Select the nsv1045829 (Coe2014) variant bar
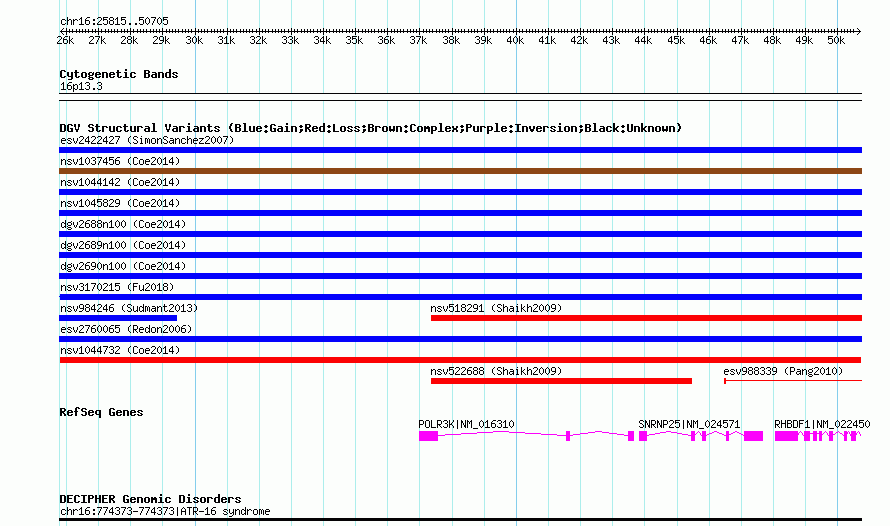This screenshot has height=526, width=890. pos(460,213)
